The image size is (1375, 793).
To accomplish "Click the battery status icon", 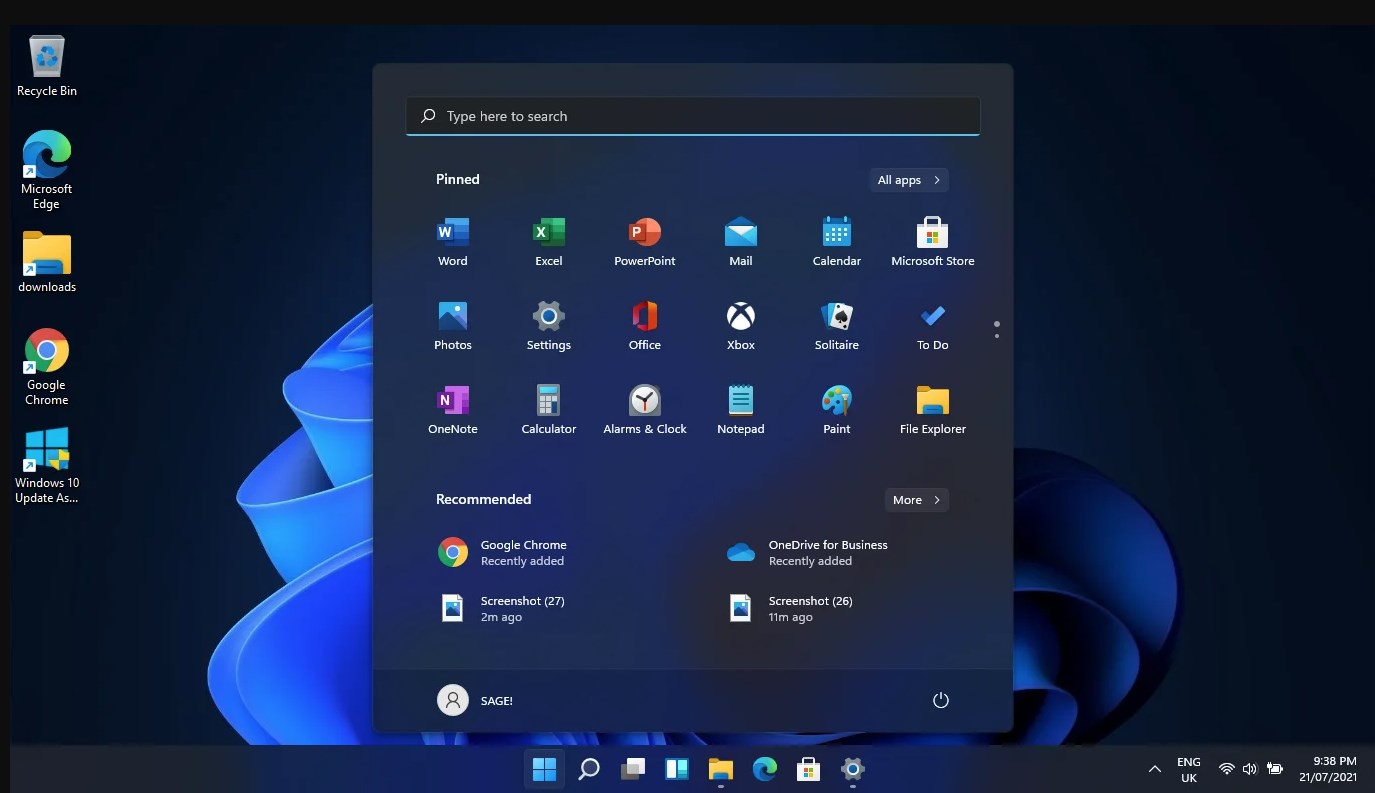I will coord(1275,769).
